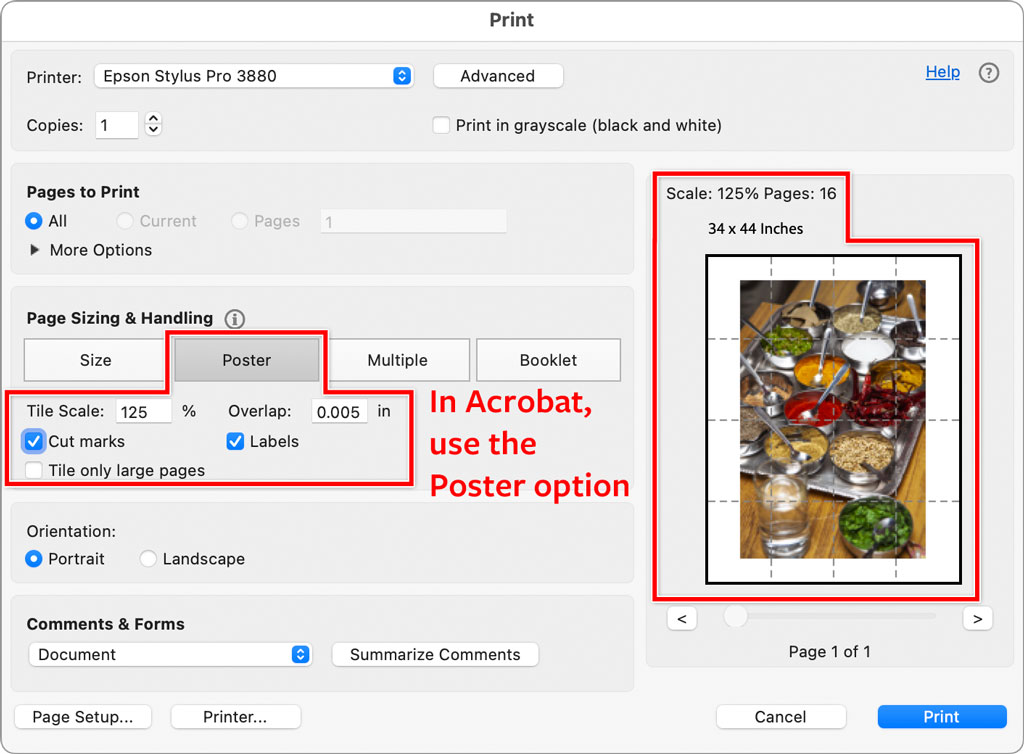
Task: Open the Epson Stylus Pro 3880 printer dropdown
Action: (254, 75)
